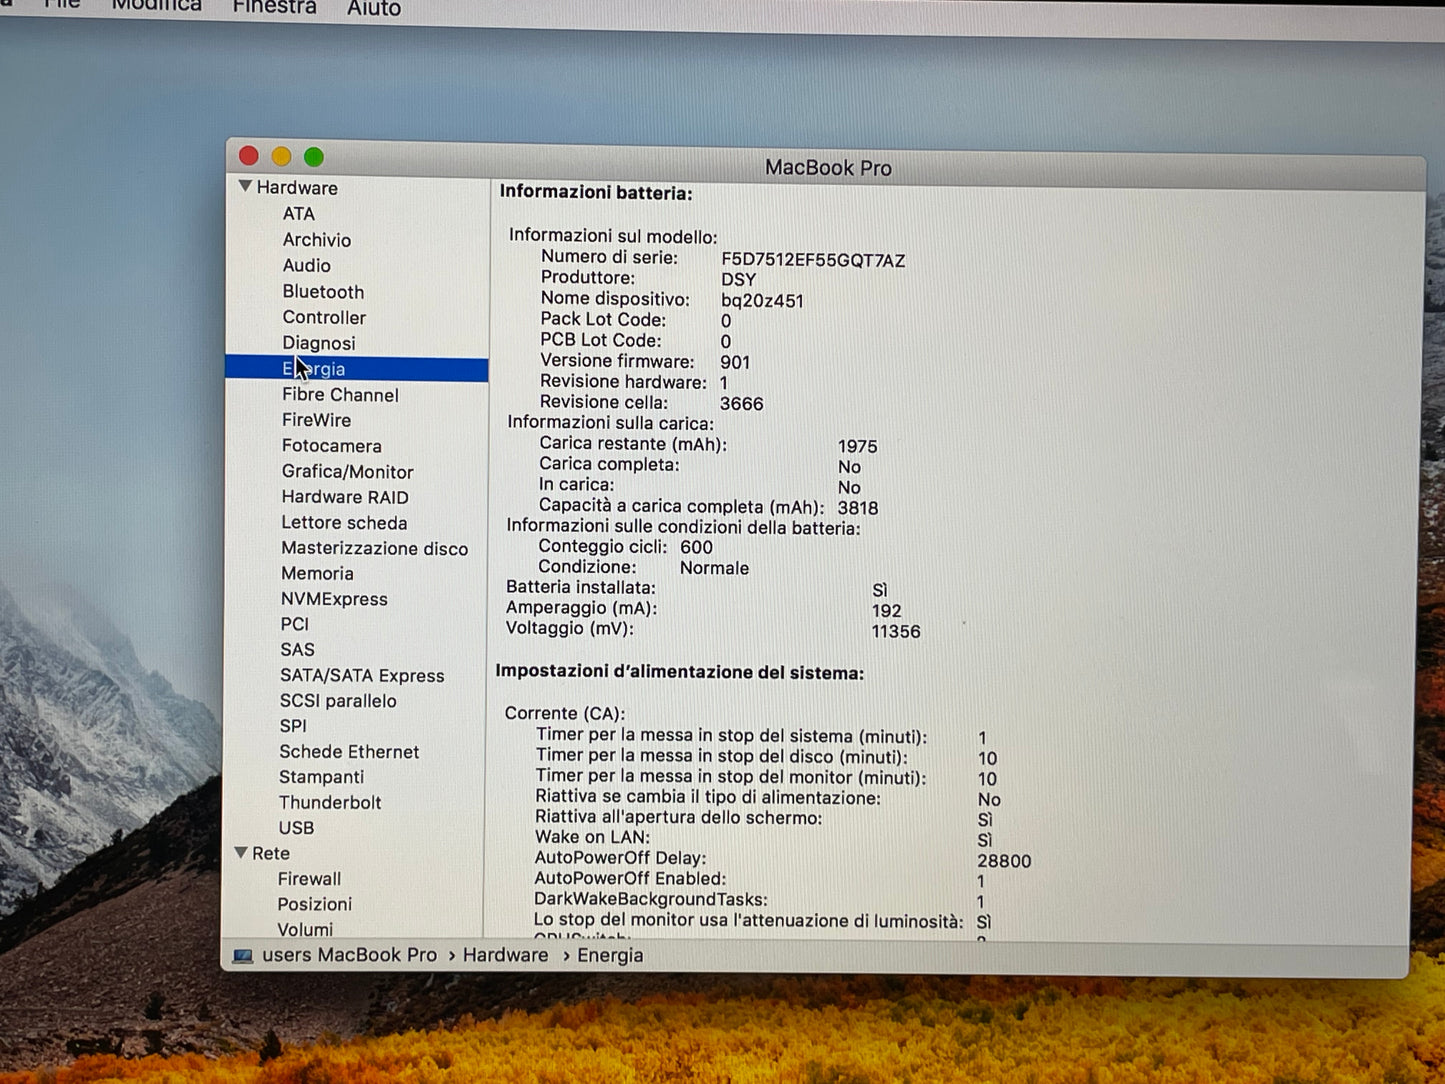The height and width of the screenshot is (1084, 1445).
Task: Click firmware version value 901
Action: click(x=735, y=363)
